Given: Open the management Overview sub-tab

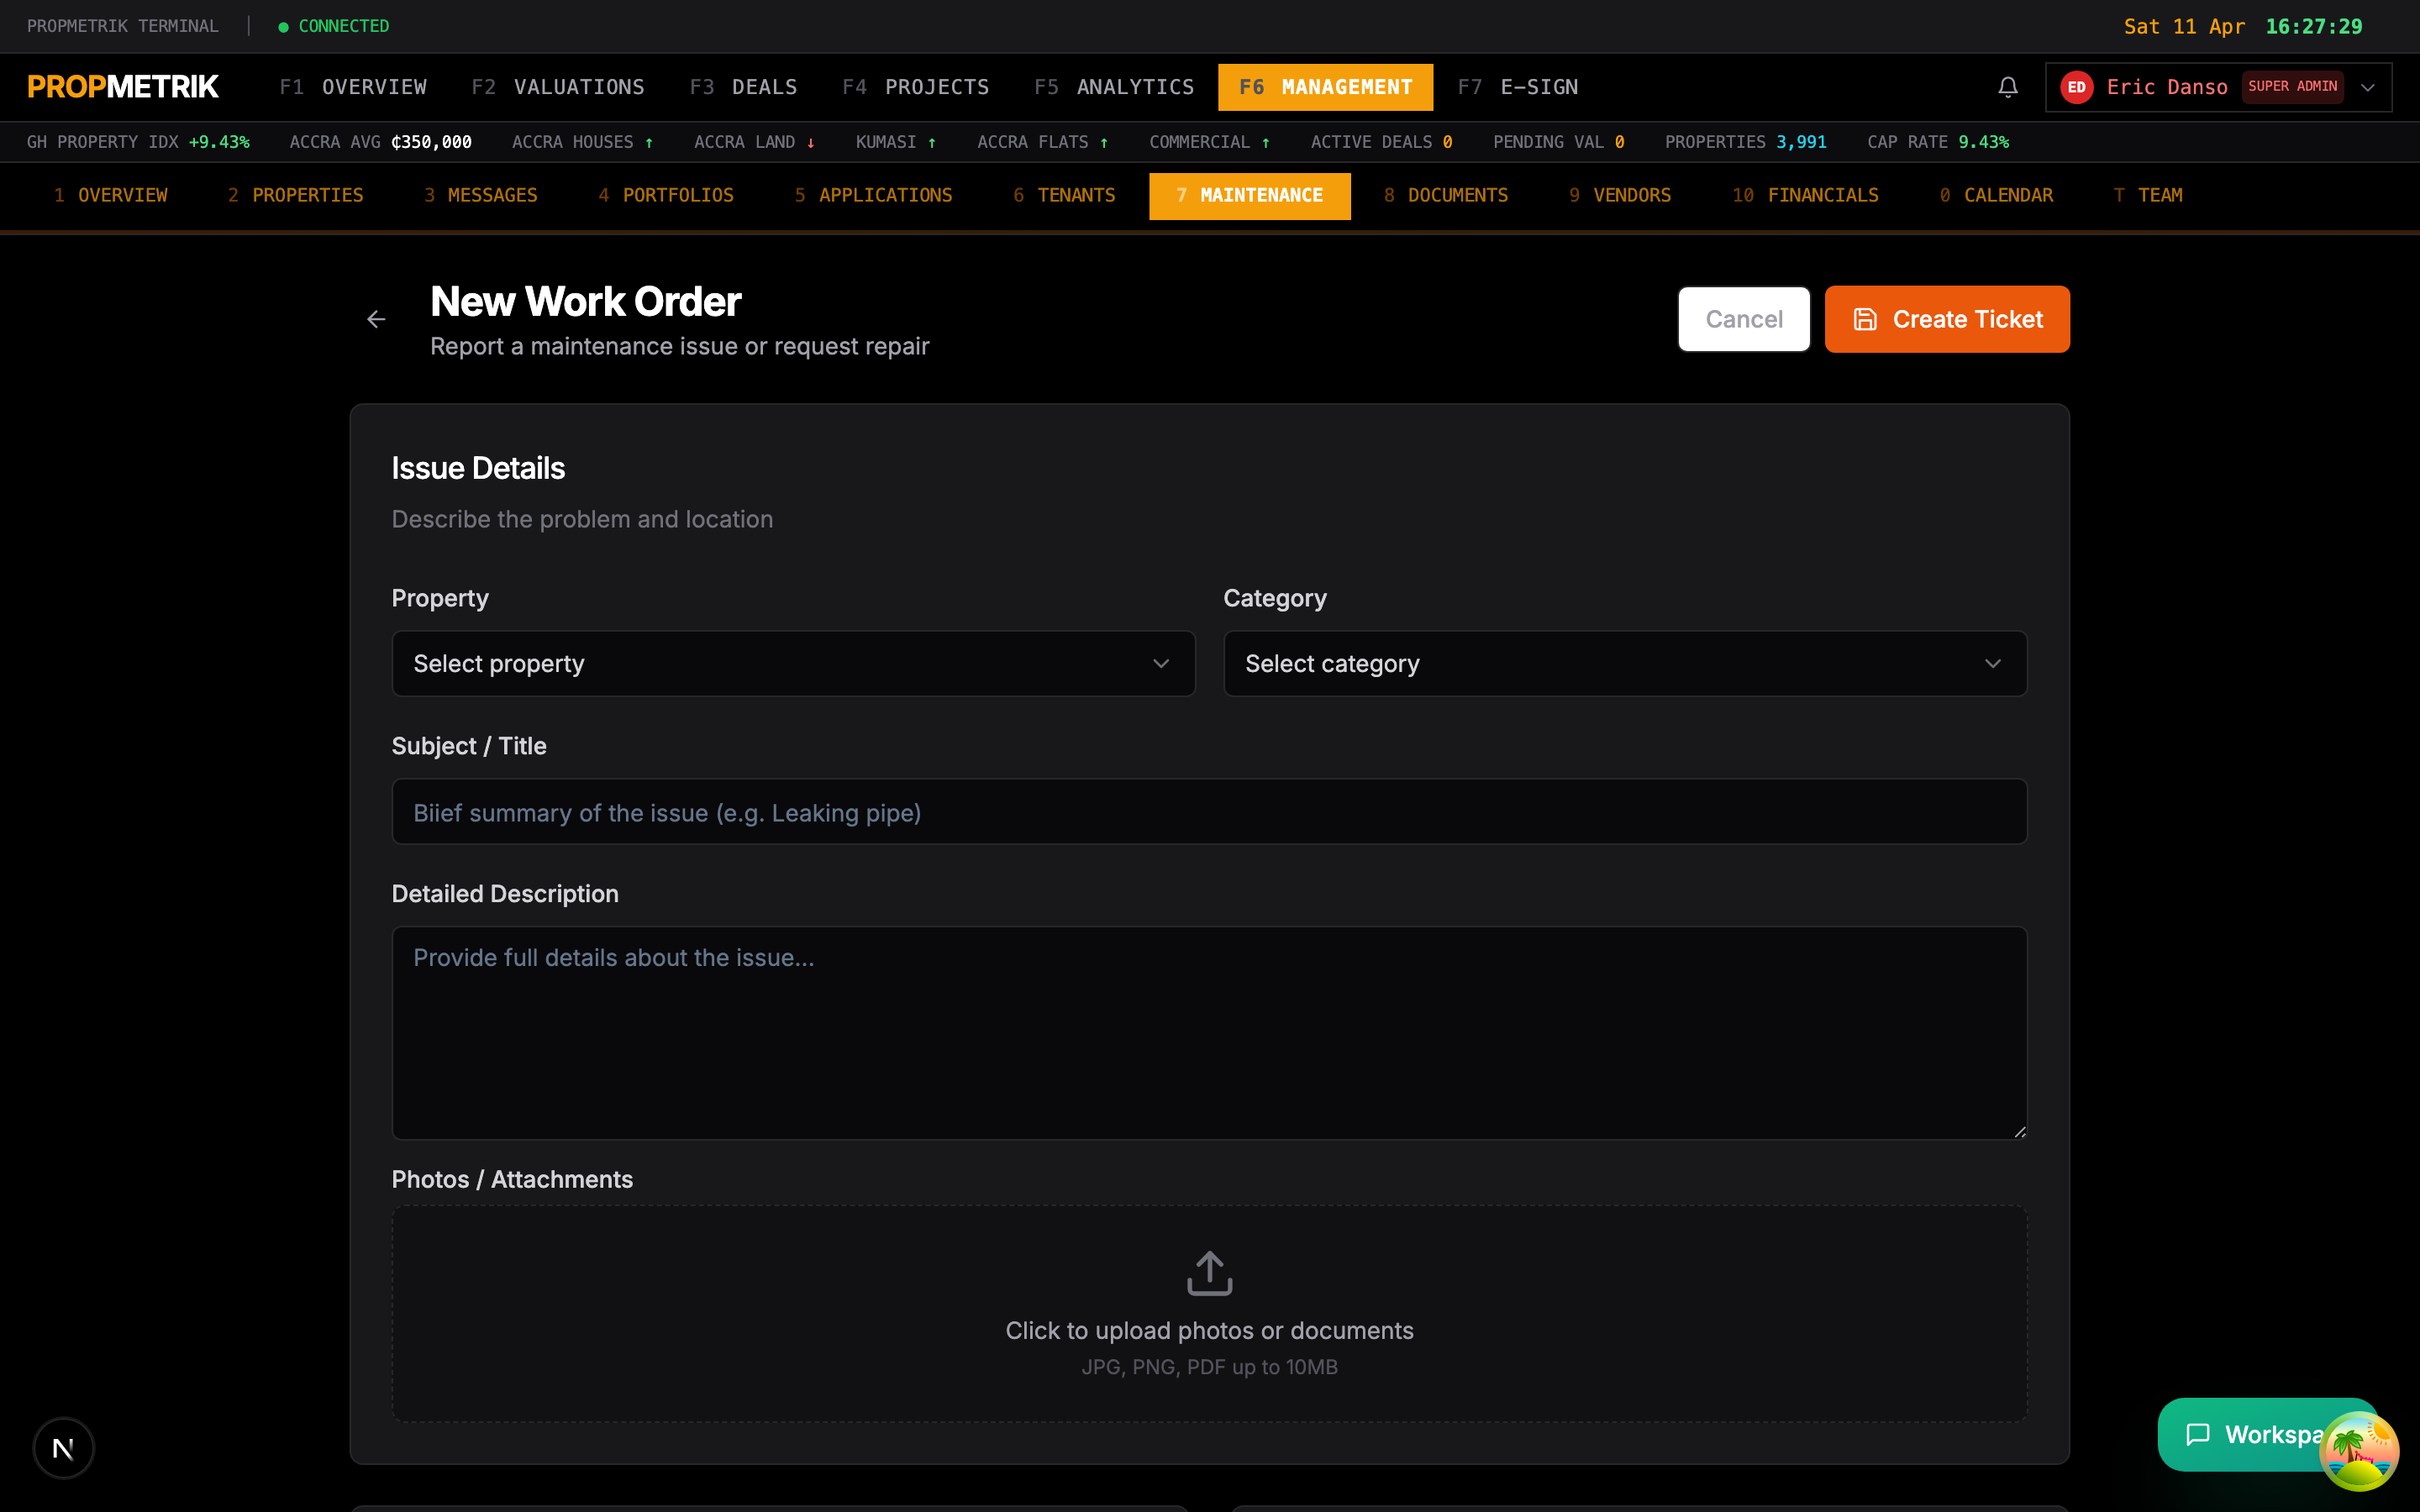Looking at the screenshot, I should [110, 195].
